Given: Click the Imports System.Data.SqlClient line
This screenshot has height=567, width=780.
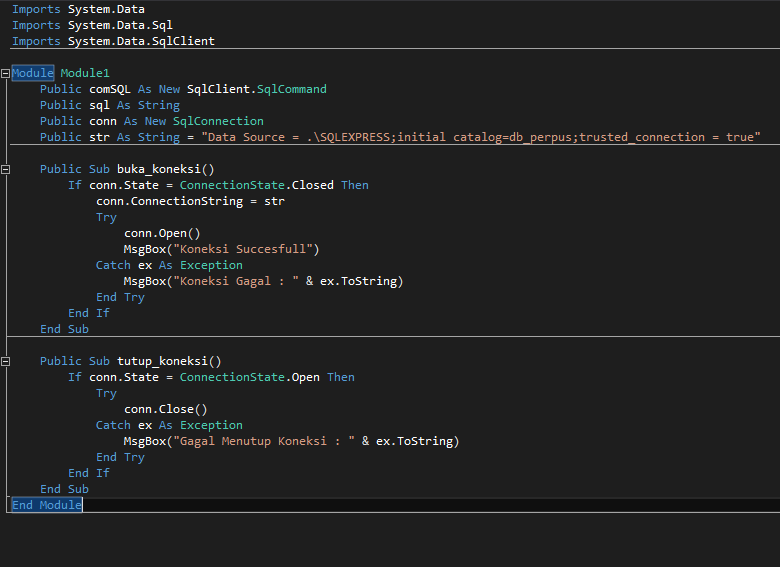Looking at the screenshot, I should [x=113, y=41].
